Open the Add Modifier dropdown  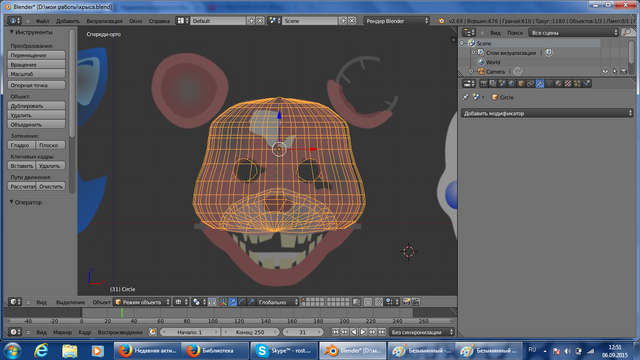click(547, 113)
